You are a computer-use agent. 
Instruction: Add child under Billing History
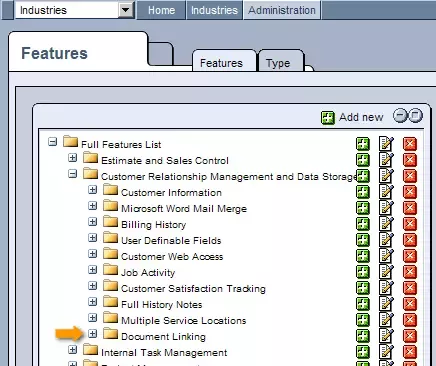pos(363,224)
